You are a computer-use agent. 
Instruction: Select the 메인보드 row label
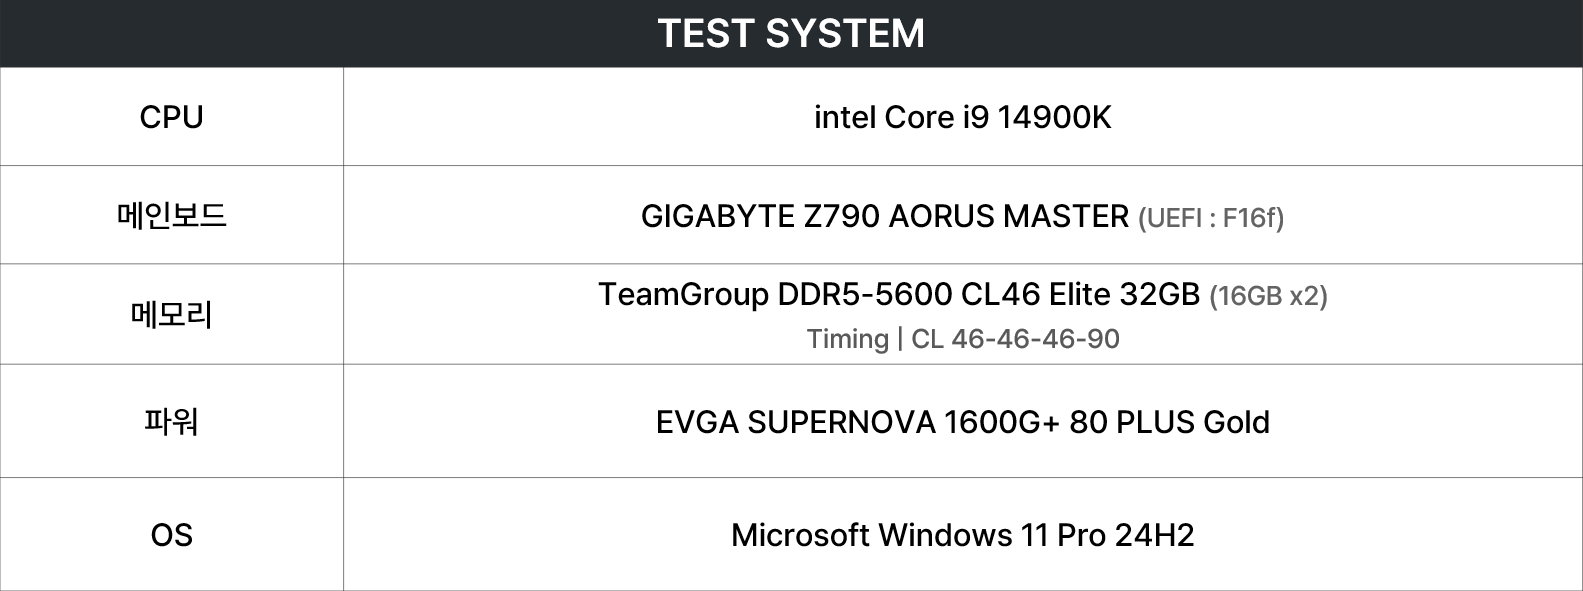[x=171, y=215]
